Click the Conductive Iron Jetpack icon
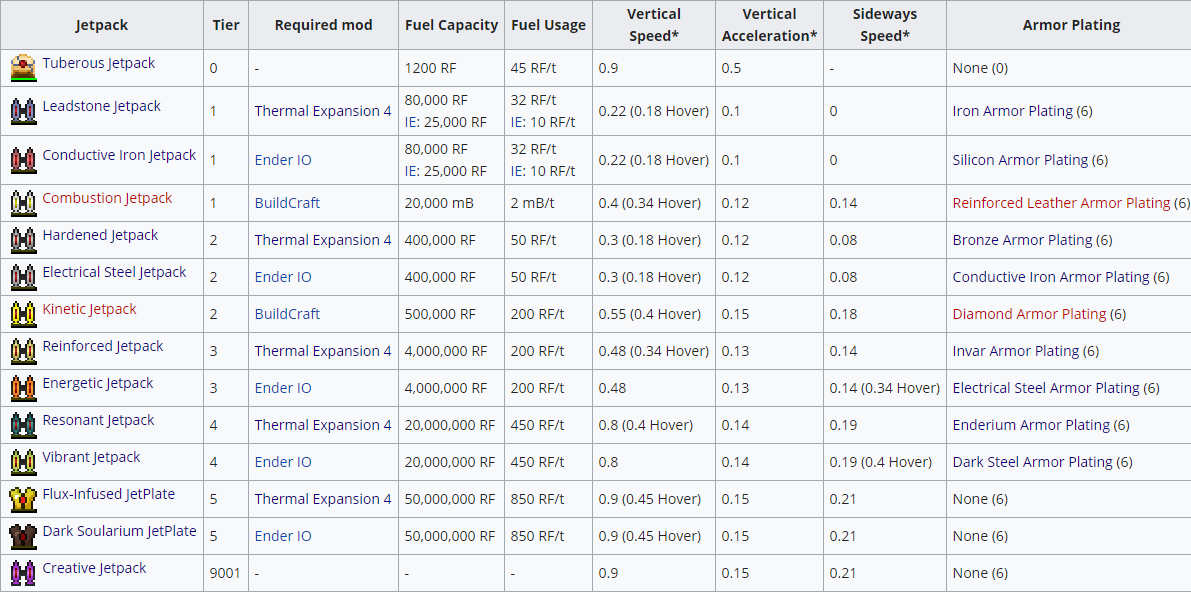1191x596 pixels. [x=24, y=159]
